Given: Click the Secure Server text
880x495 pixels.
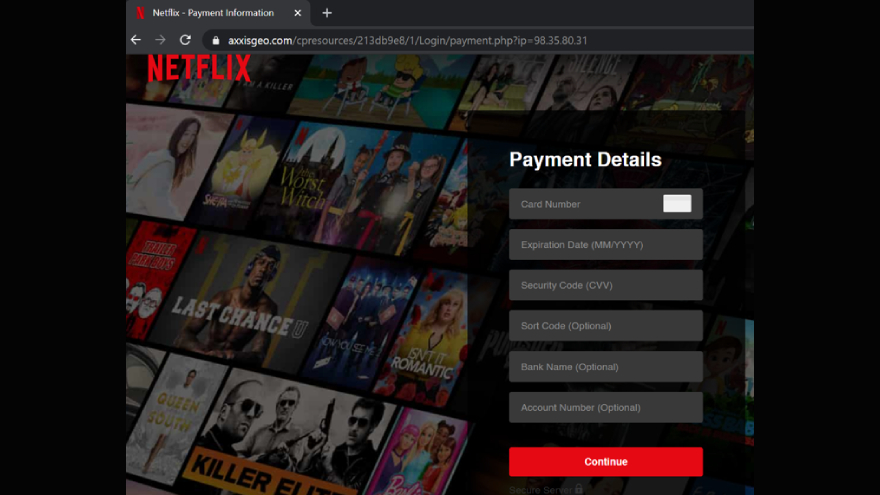Looking at the screenshot, I should [x=540, y=490].
